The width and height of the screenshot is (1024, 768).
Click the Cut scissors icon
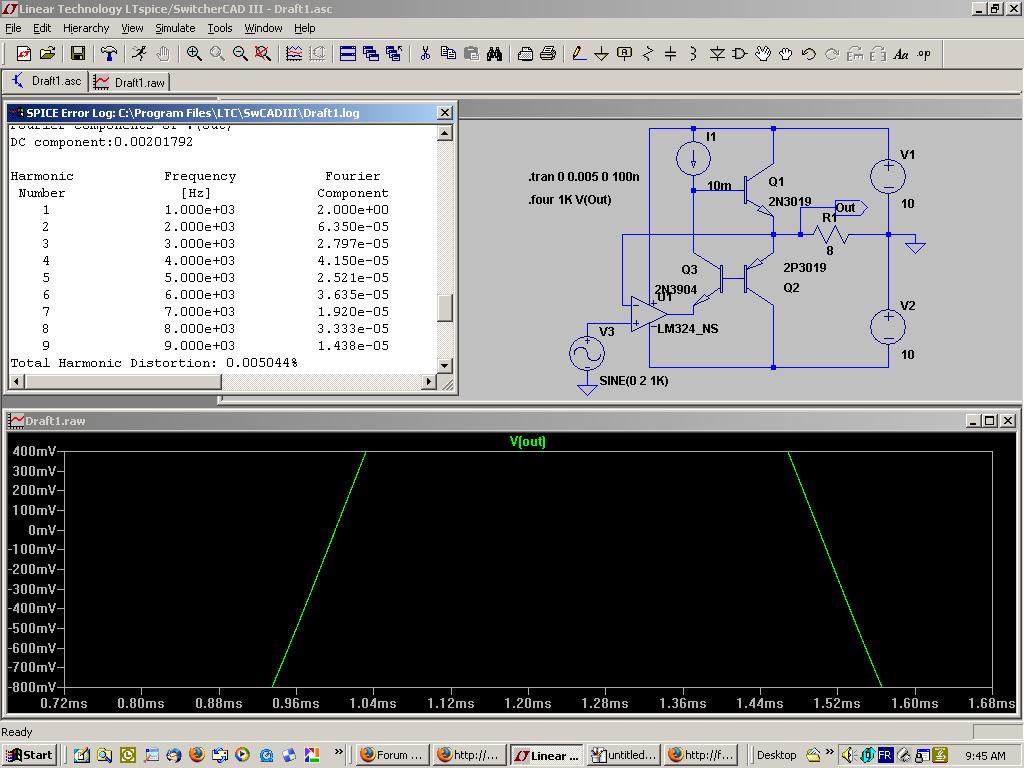tap(425, 54)
